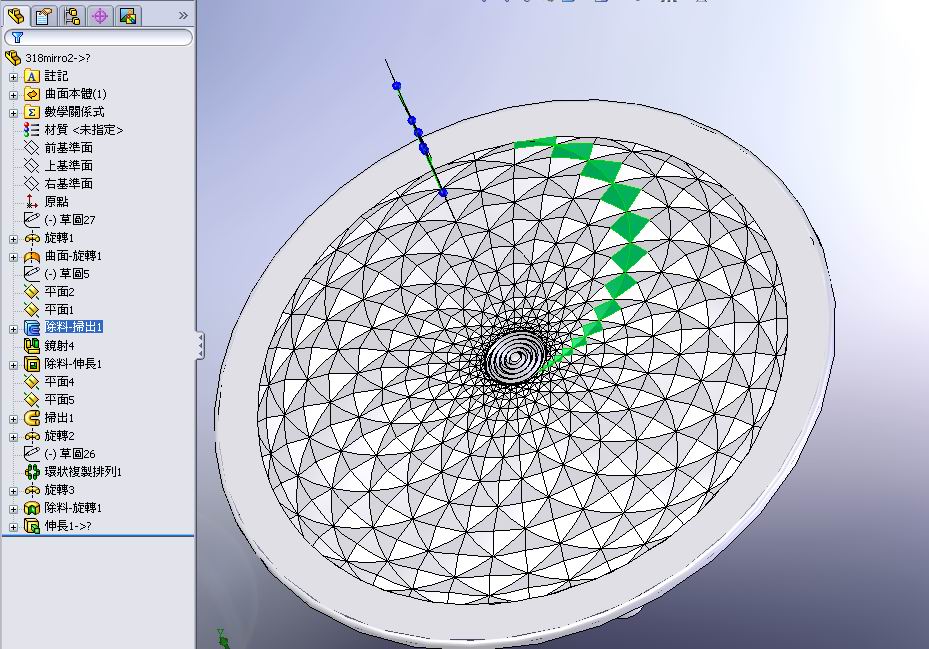Click the 草圖26 sketch icon
Screen dimensions: 929x649
31,453
